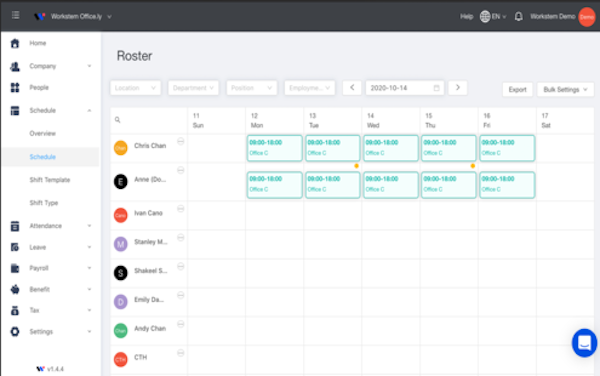Expand the EN language dropdown
The height and width of the screenshot is (376, 600).
click(x=499, y=16)
